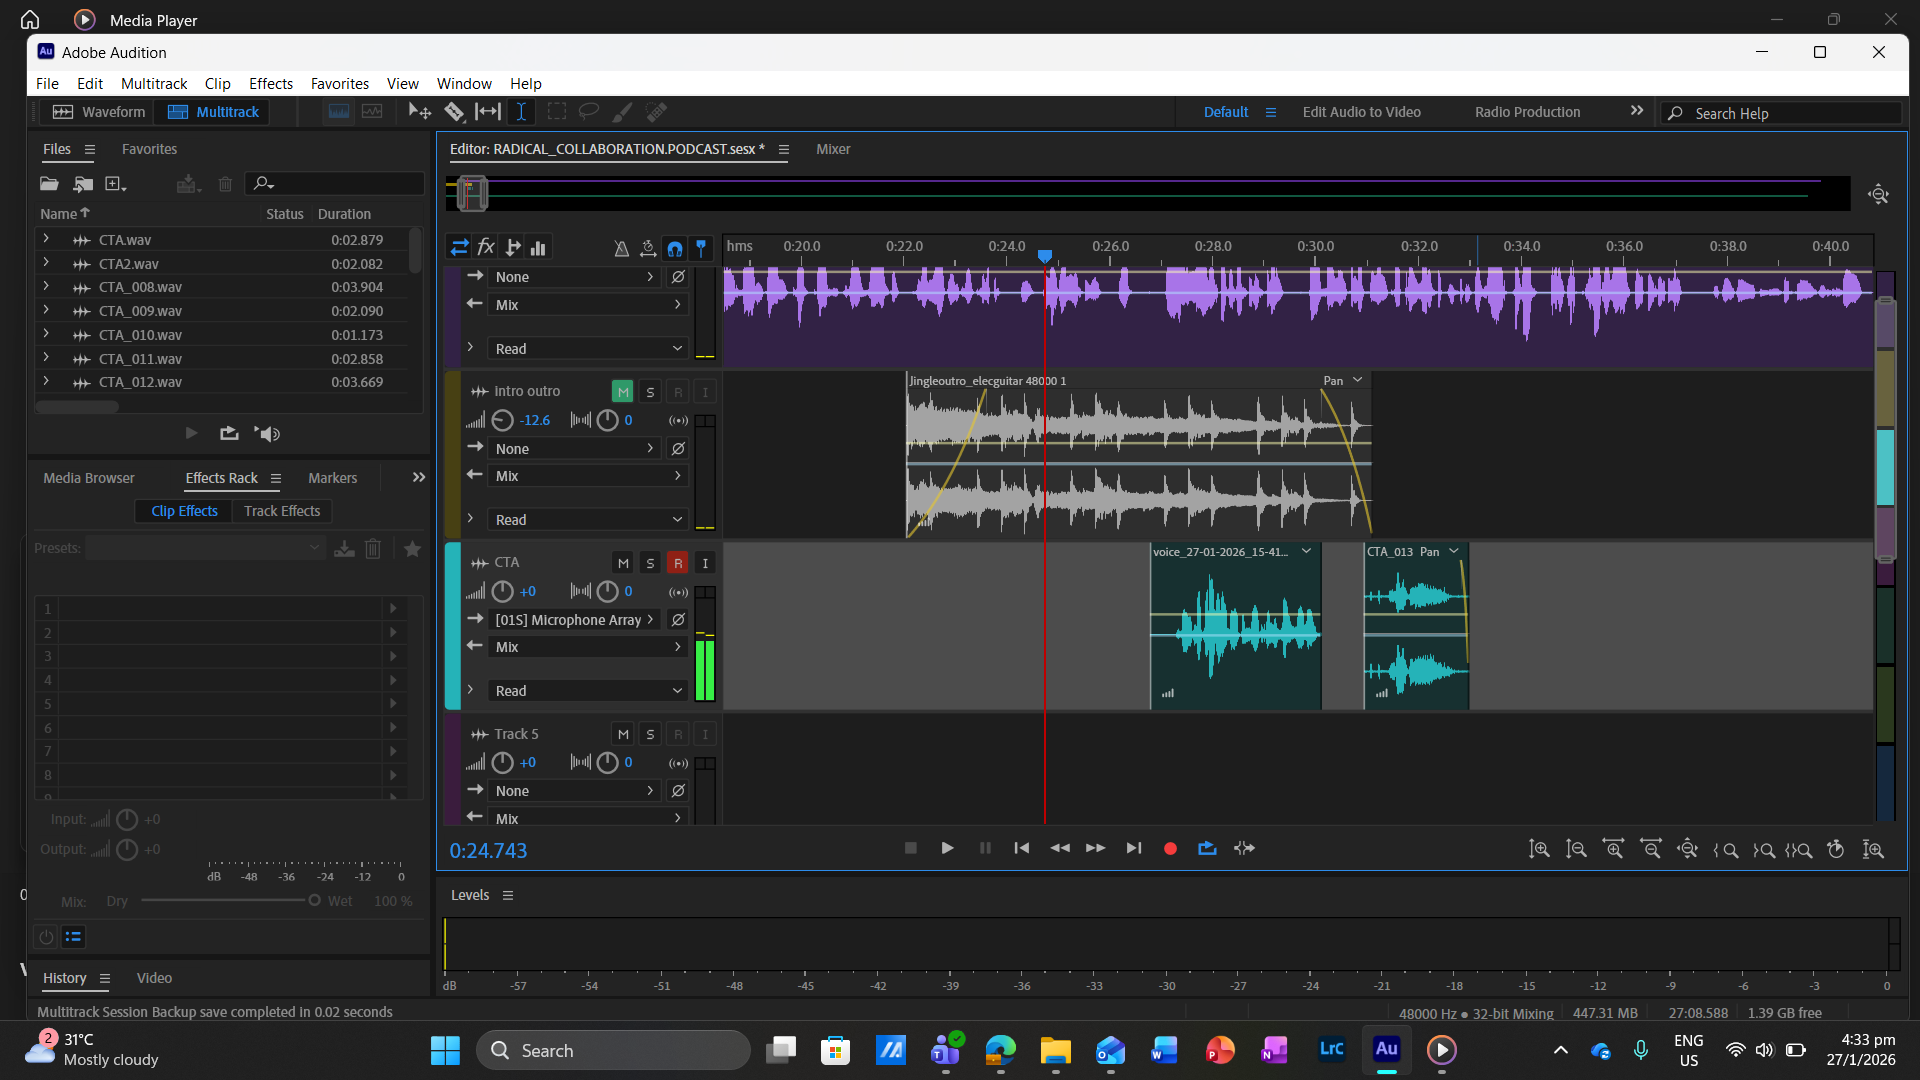1920x1080 pixels.
Task: Click the Open File folder icon
Action: click(x=49, y=184)
